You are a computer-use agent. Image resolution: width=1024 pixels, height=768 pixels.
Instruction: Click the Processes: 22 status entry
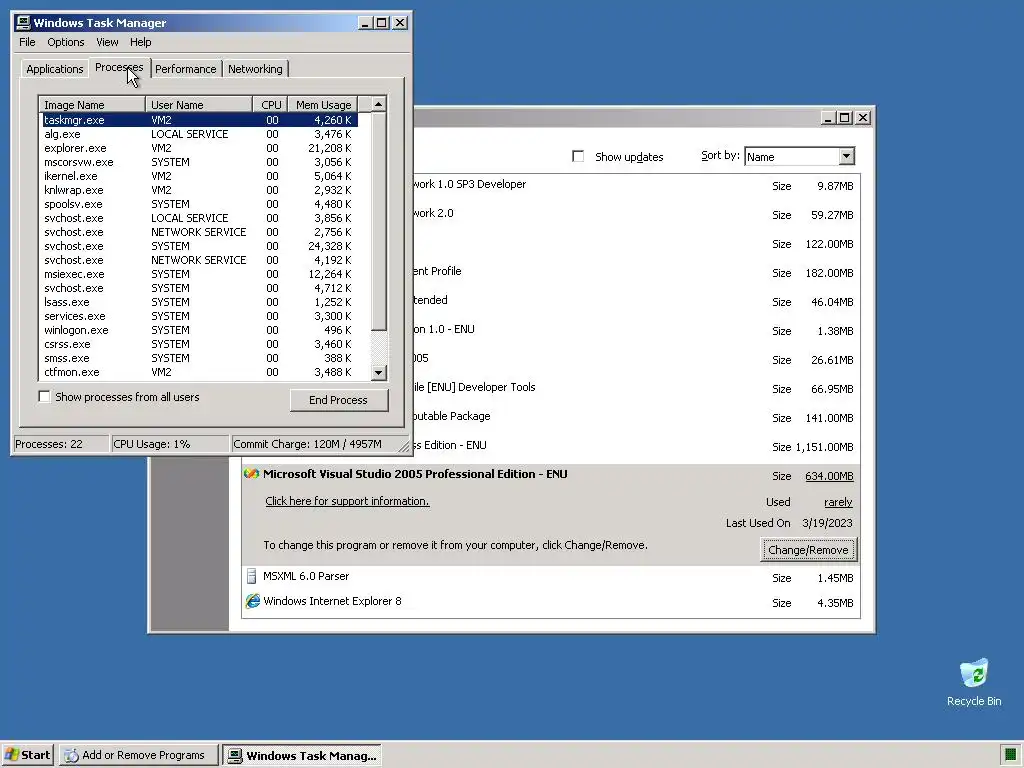pyautogui.click(x=61, y=444)
